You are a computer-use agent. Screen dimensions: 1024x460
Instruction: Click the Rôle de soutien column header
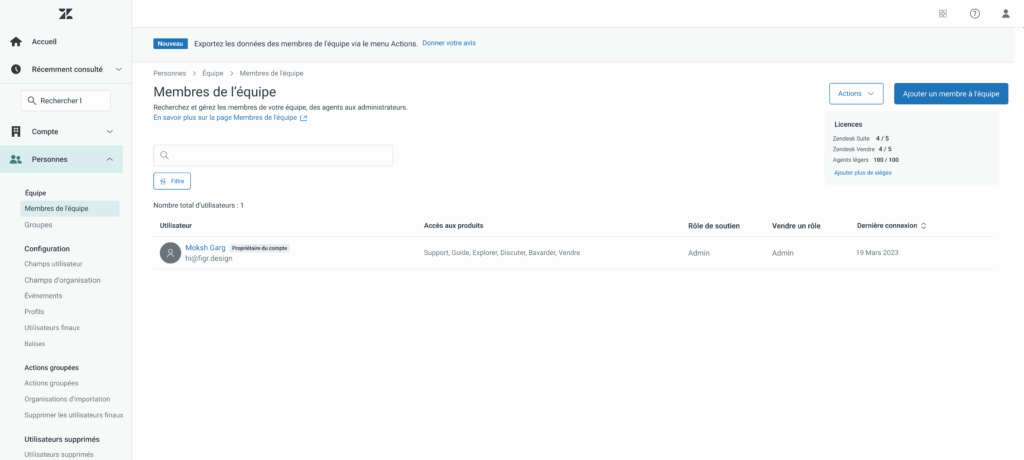pyautogui.click(x=714, y=225)
